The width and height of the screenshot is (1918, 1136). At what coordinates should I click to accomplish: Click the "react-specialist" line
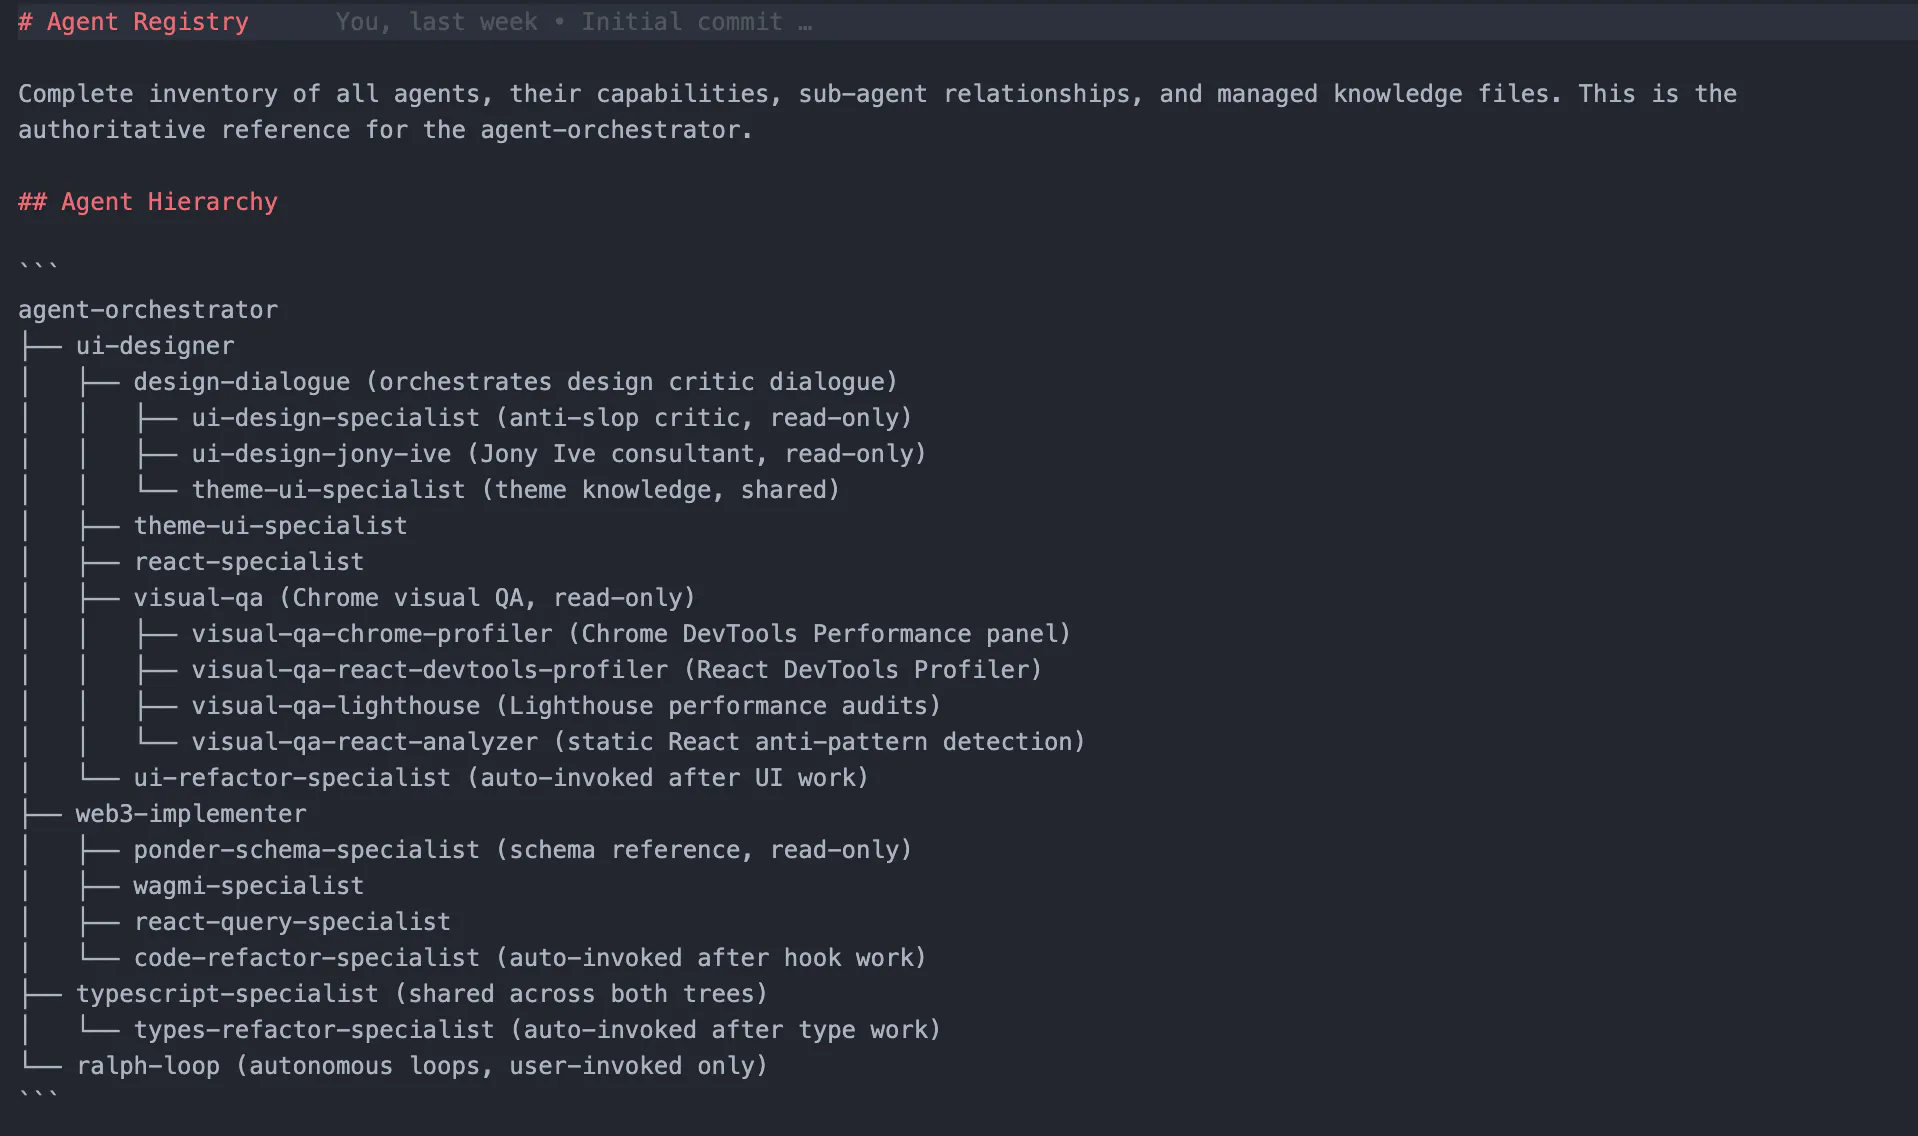(249, 562)
